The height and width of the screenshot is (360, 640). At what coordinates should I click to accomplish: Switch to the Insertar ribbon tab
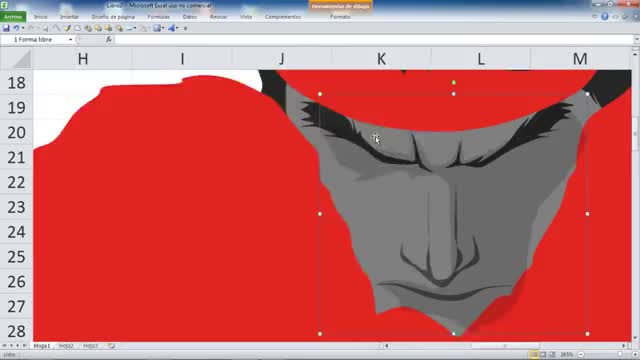tap(69, 17)
